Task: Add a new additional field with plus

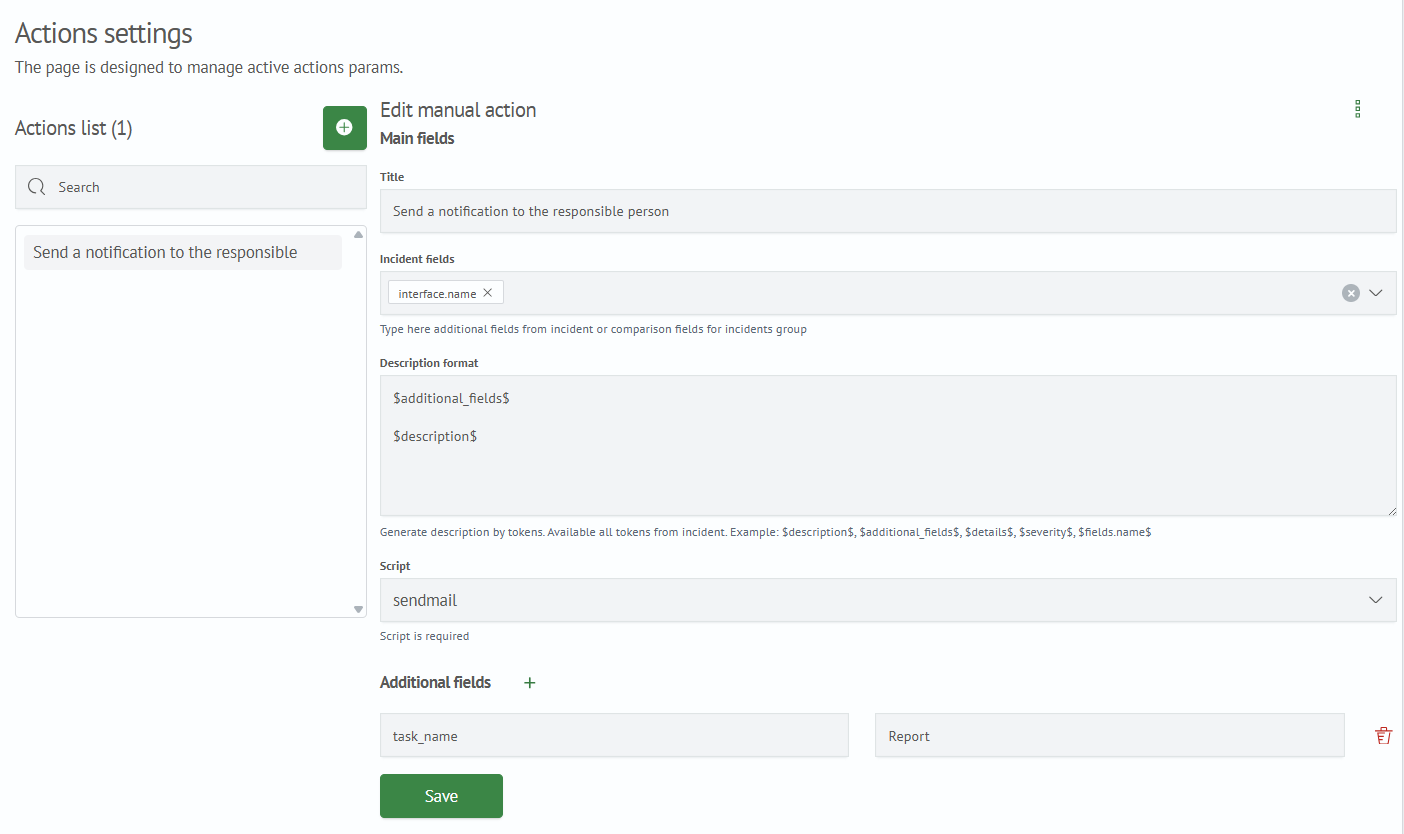Action: (x=530, y=683)
